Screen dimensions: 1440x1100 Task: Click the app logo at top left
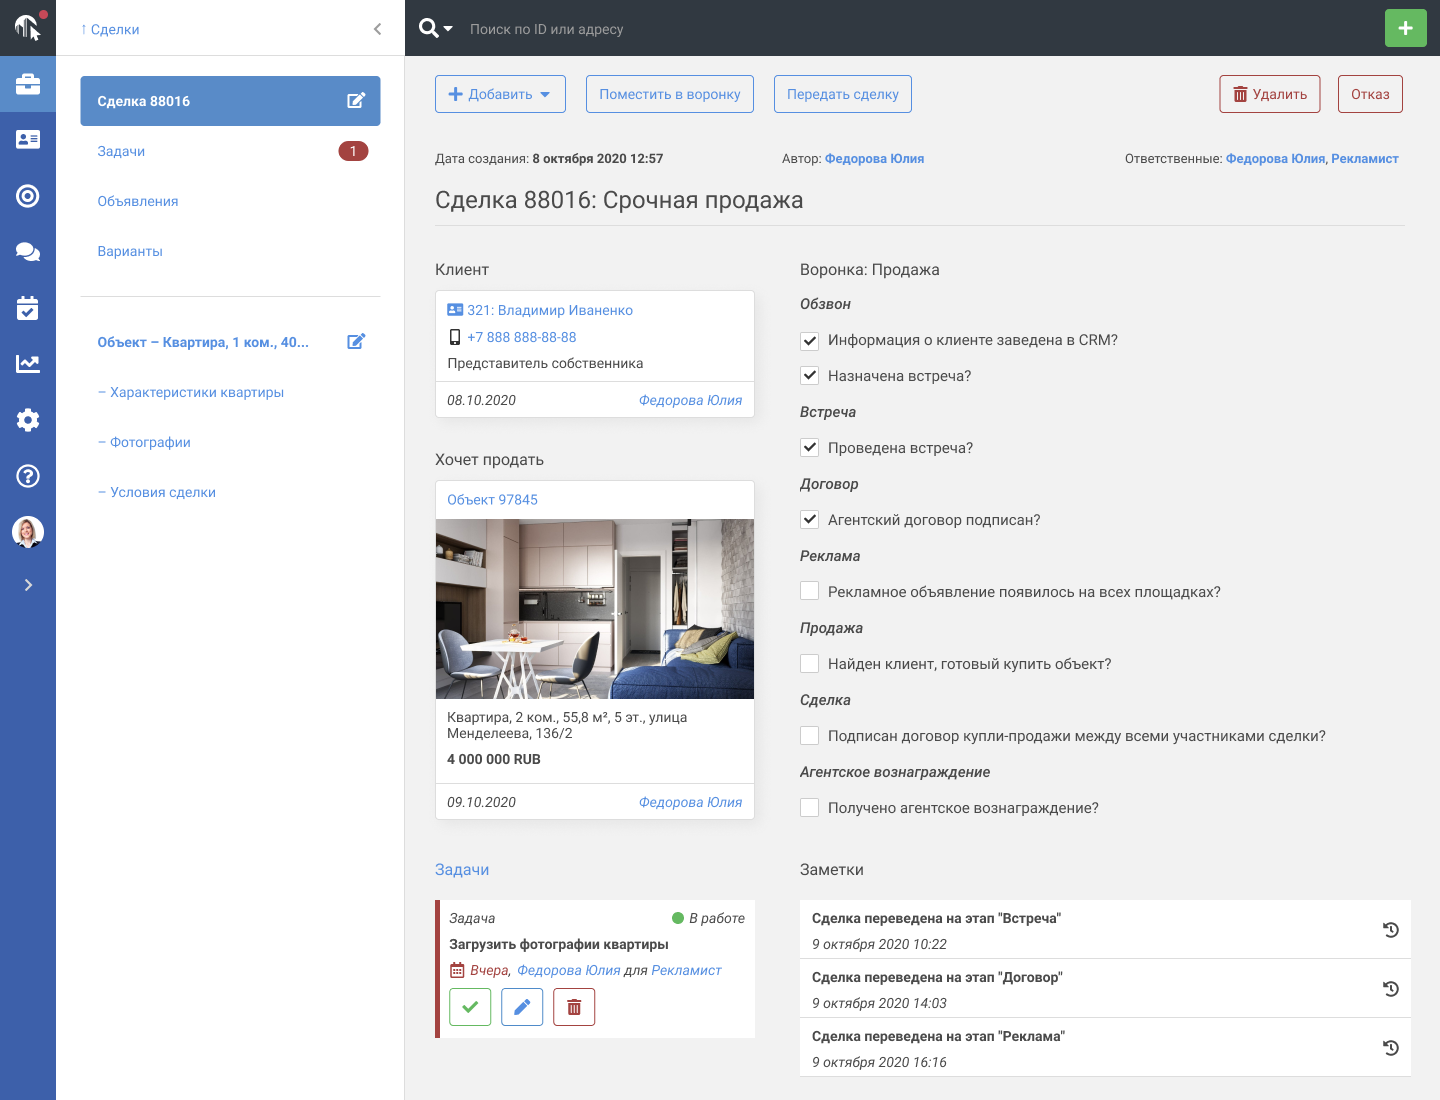(x=28, y=27)
